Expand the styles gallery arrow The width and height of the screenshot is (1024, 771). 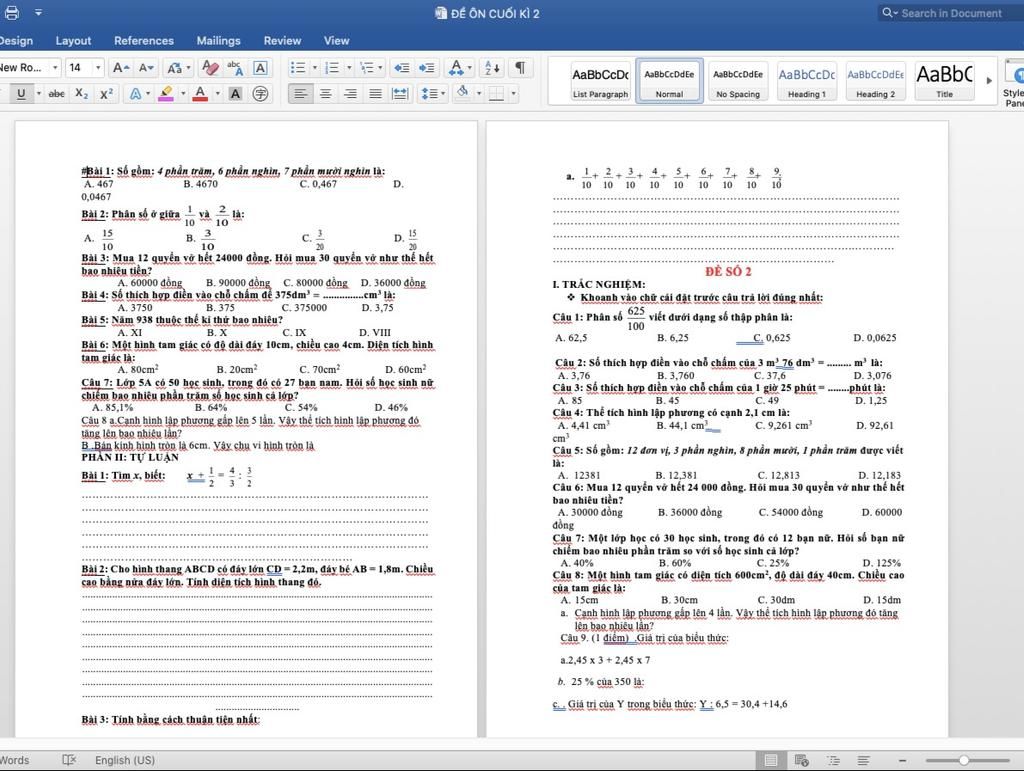[989, 81]
